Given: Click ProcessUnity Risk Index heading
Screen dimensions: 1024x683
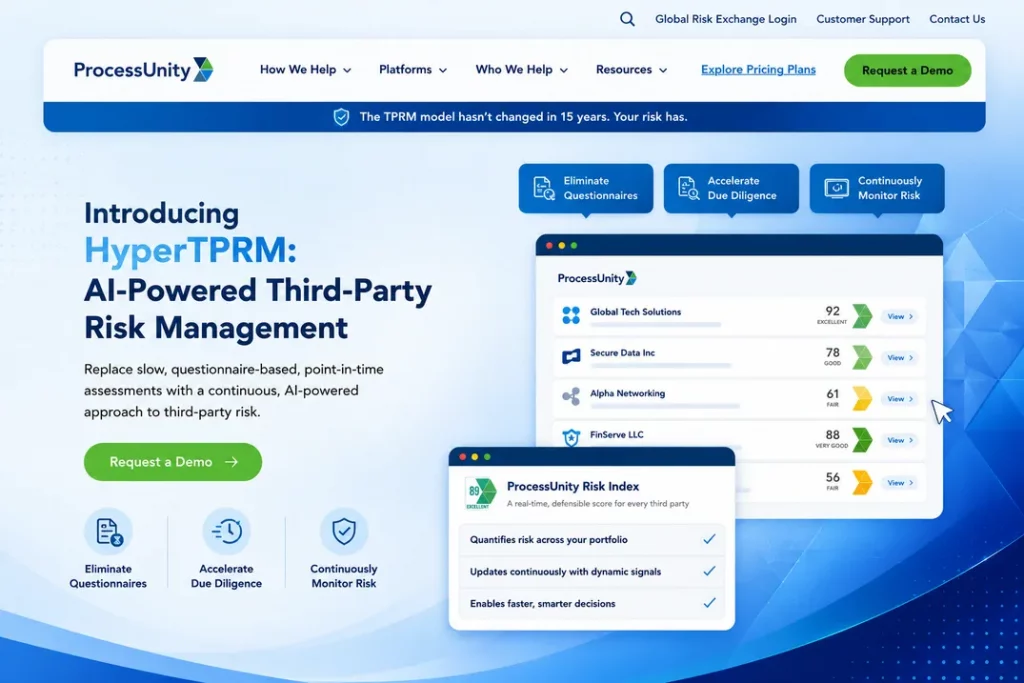Looking at the screenshot, I should click(x=573, y=486).
